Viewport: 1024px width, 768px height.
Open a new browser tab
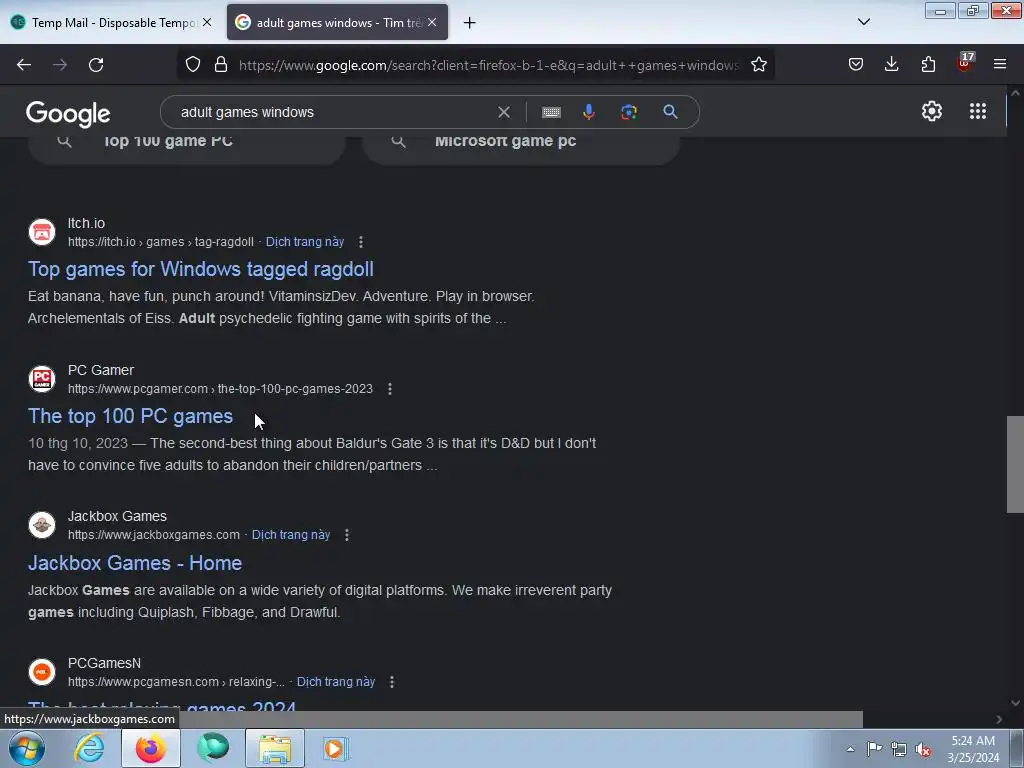(x=470, y=23)
